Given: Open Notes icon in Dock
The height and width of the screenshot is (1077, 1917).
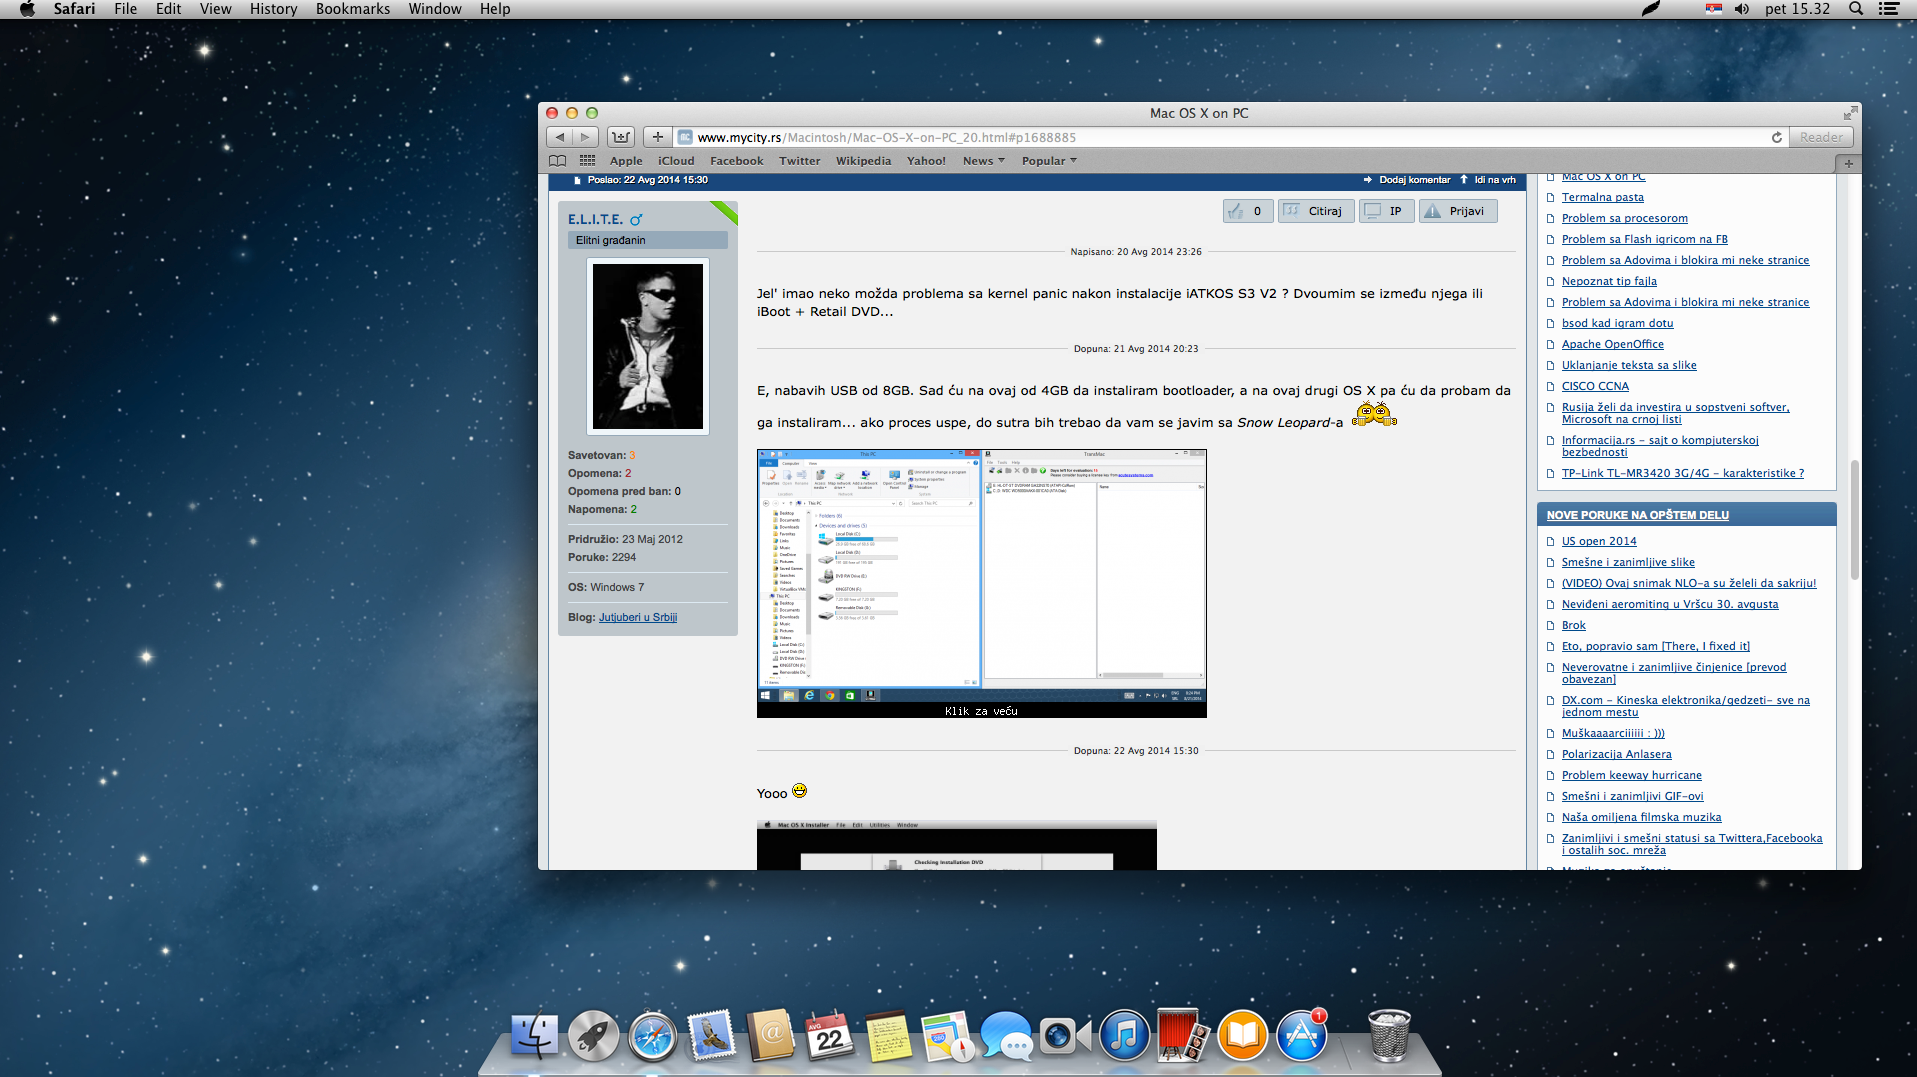Looking at the screenshot, I should click(888, 1035).
